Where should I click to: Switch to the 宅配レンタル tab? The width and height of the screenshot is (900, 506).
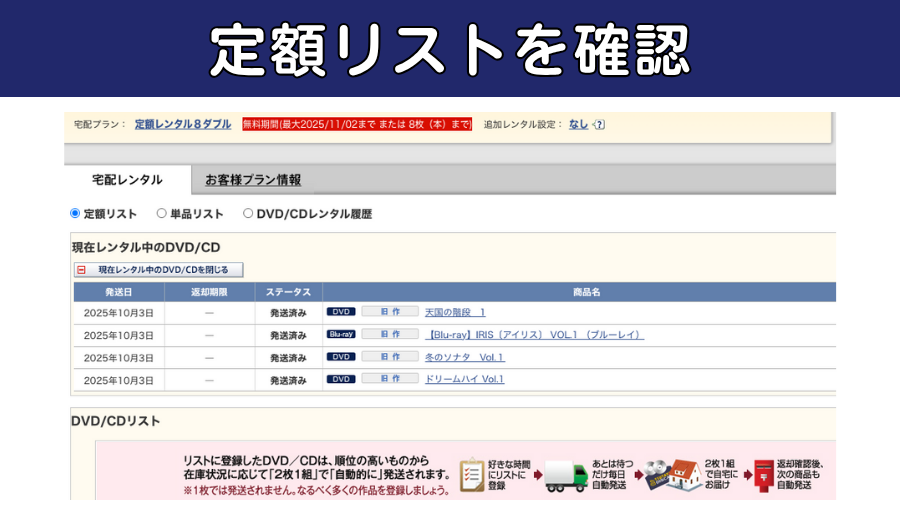click(x=127, y=180)
